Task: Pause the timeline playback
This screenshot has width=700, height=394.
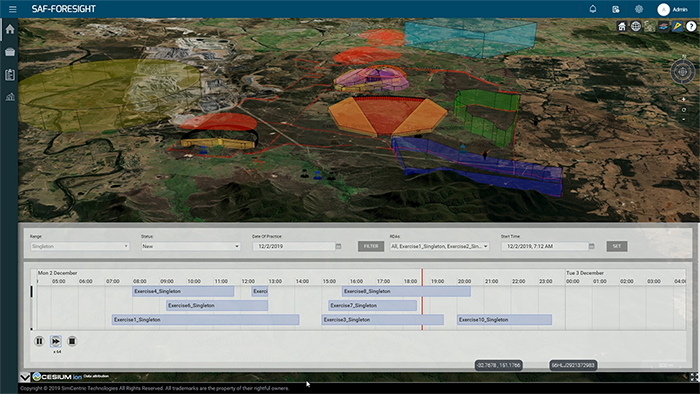Action: [x=39, y=341]
